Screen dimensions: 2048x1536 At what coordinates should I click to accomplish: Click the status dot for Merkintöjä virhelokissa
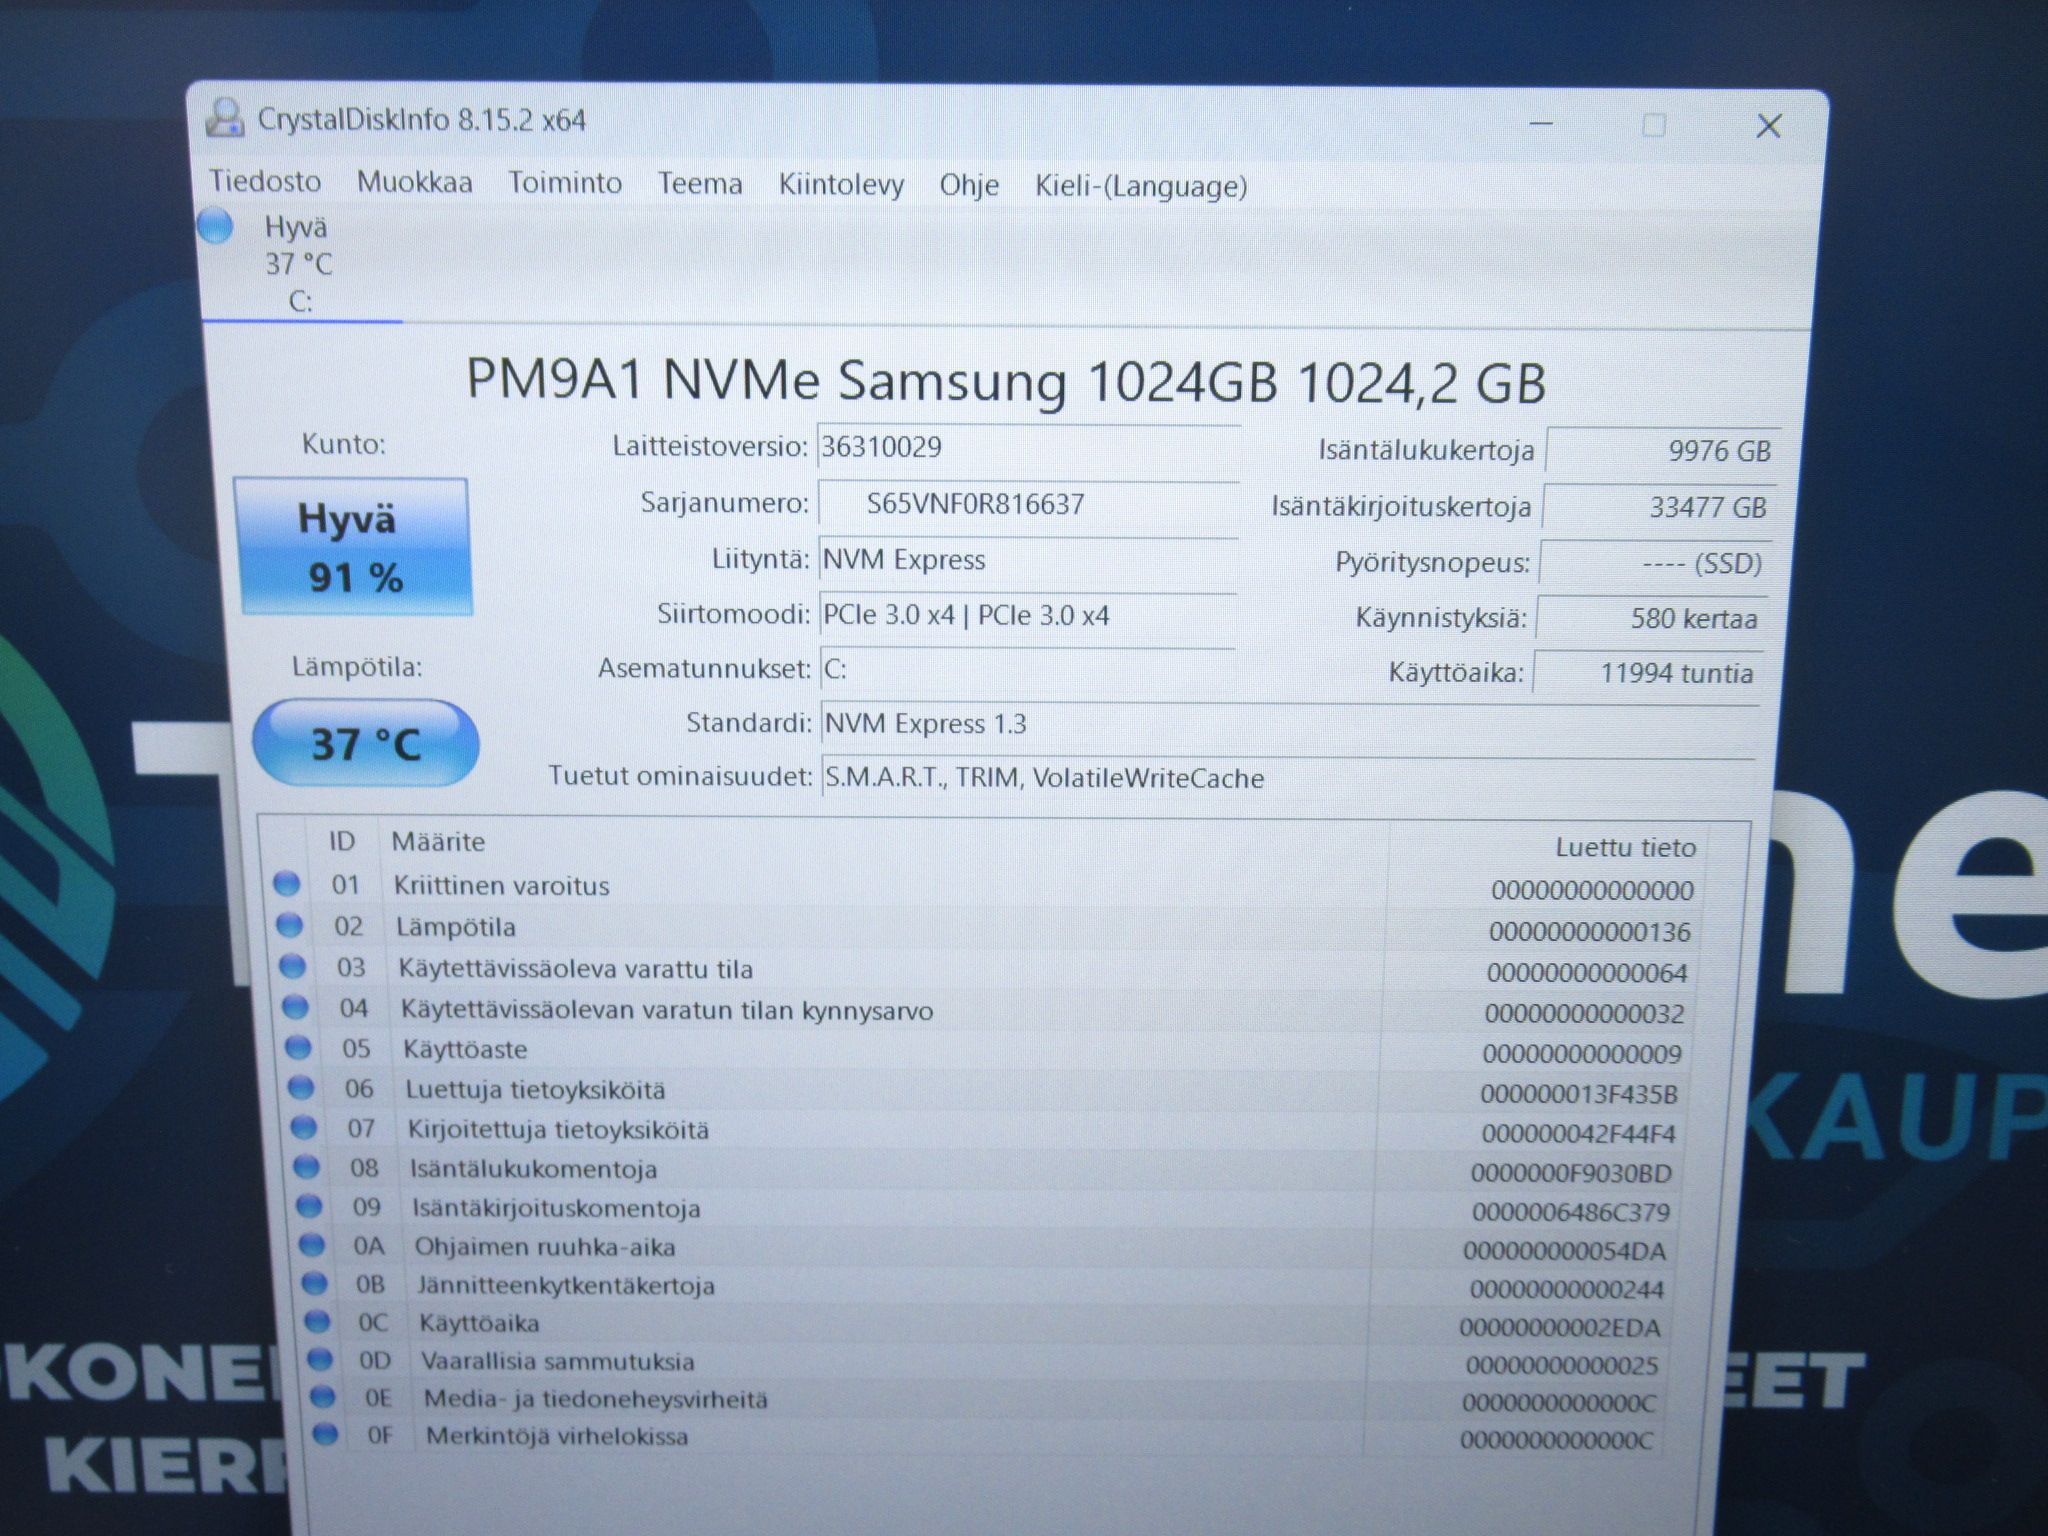(325, 1434)
